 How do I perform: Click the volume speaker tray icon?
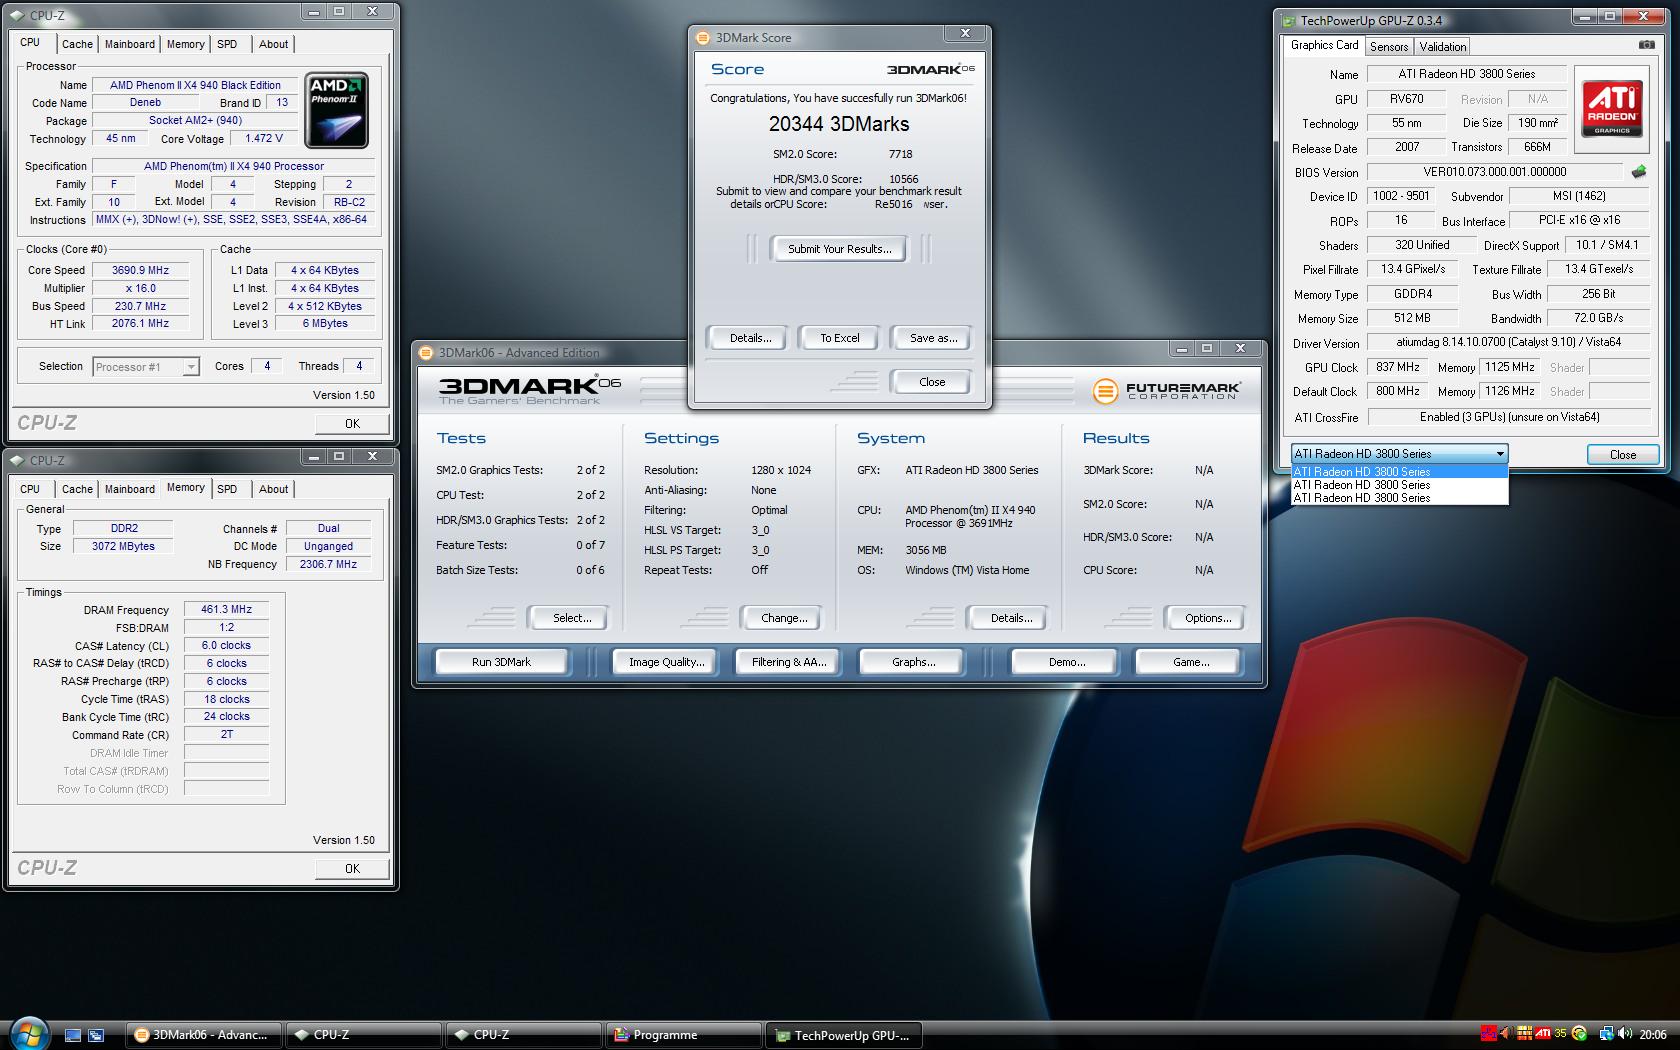click(1625, 1034)
